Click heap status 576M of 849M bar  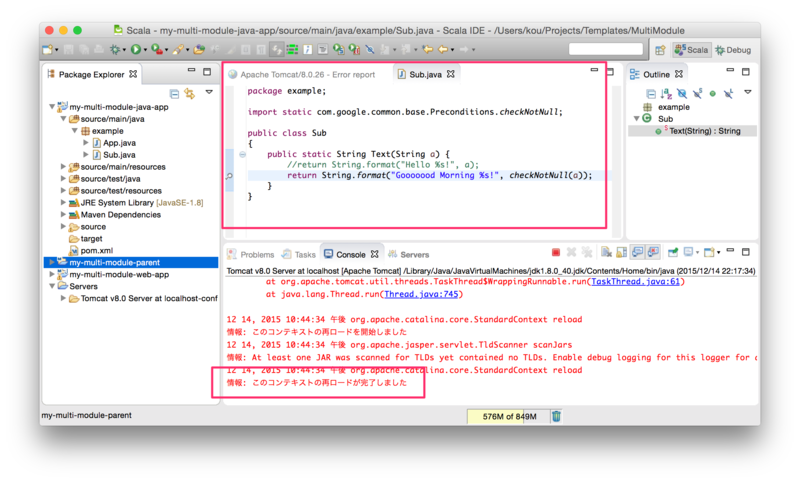click(508, 417)
